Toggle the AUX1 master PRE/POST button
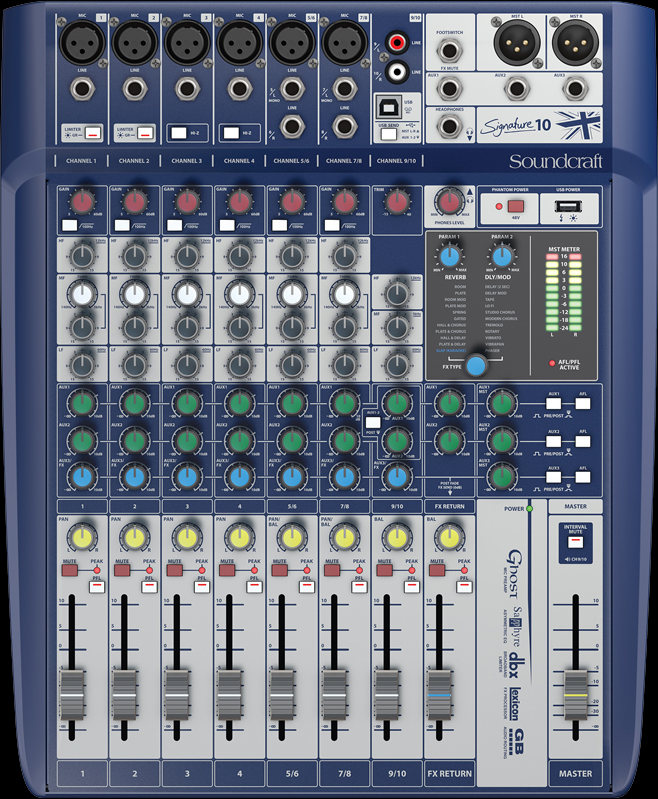The height and width of the screenshot is (799, 658). (554, 404)
